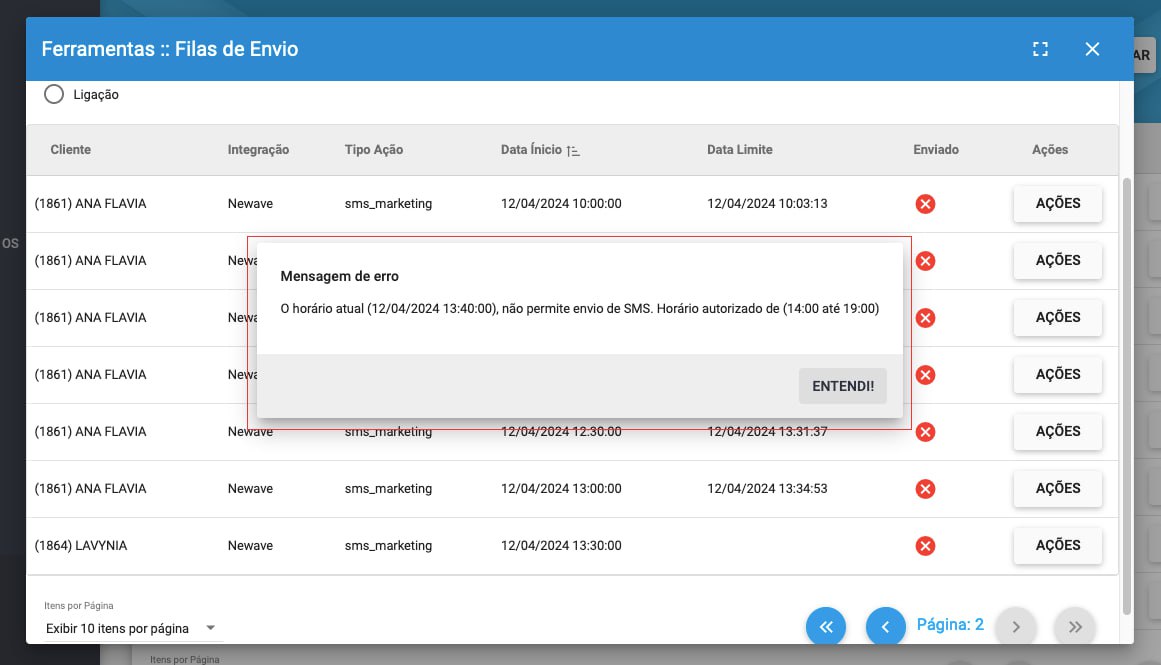Click the Integração column header

[258, 150]
